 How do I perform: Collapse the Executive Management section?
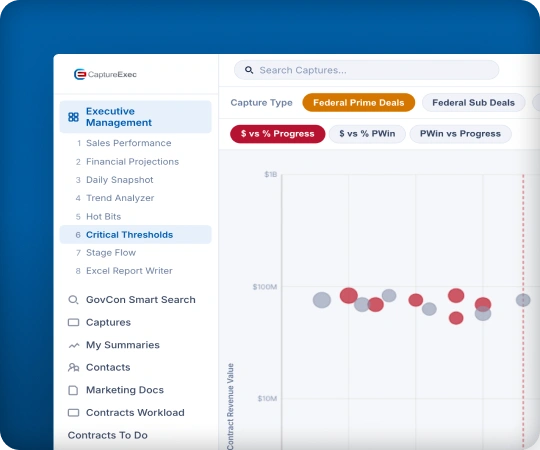(x=135, y=117)
